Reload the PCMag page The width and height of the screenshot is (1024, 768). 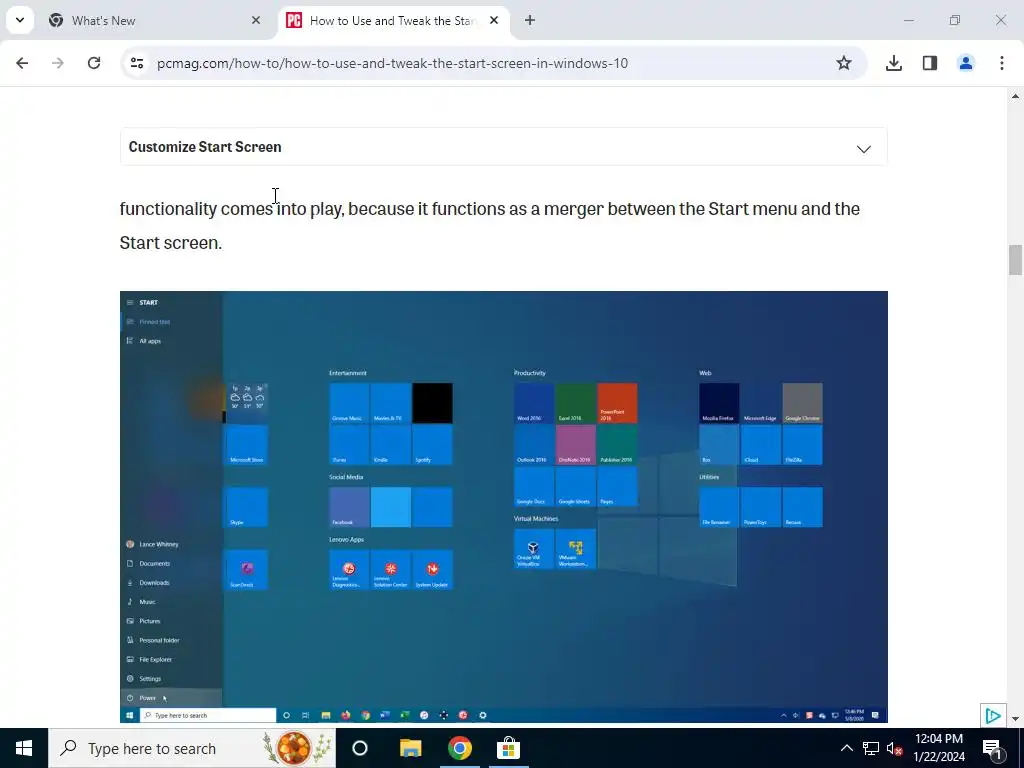click(x=94, y=63)
